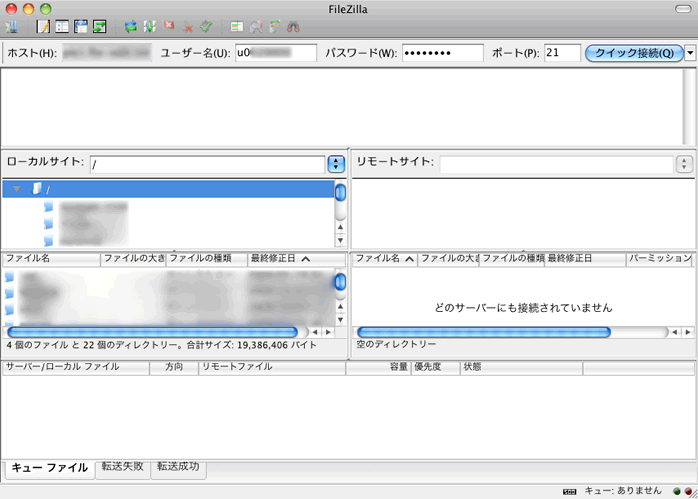Image resolution: width=698 pixels, height=499 pixels.
Task: Click the disconnect from server icon
Action: point(188,27)
